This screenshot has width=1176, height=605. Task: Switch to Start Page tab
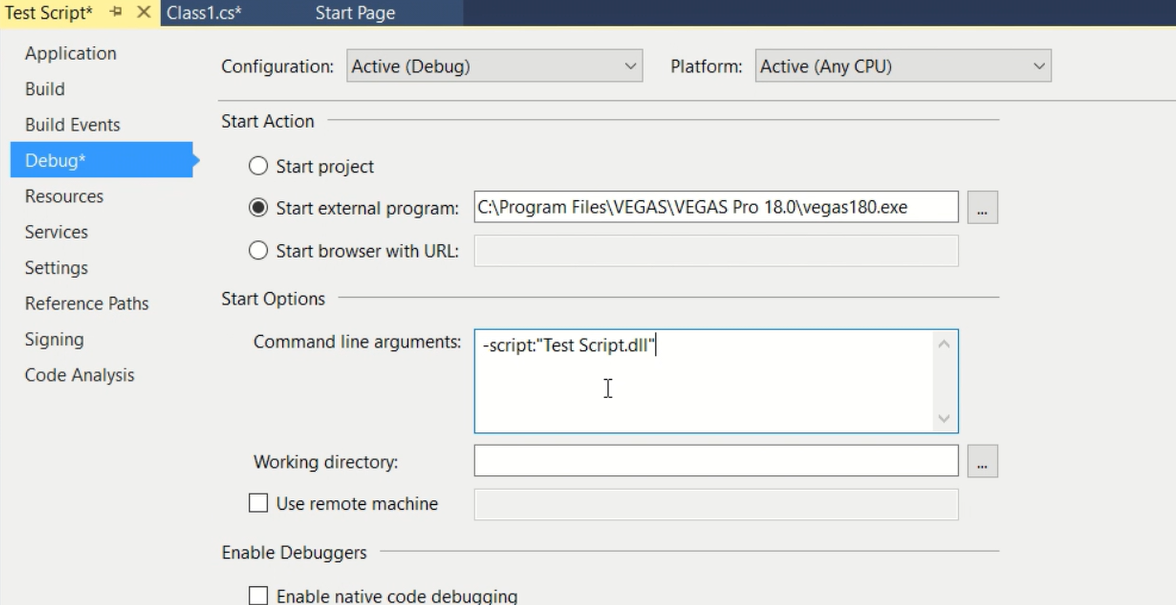pyautogui.click(x=354, y=13)
